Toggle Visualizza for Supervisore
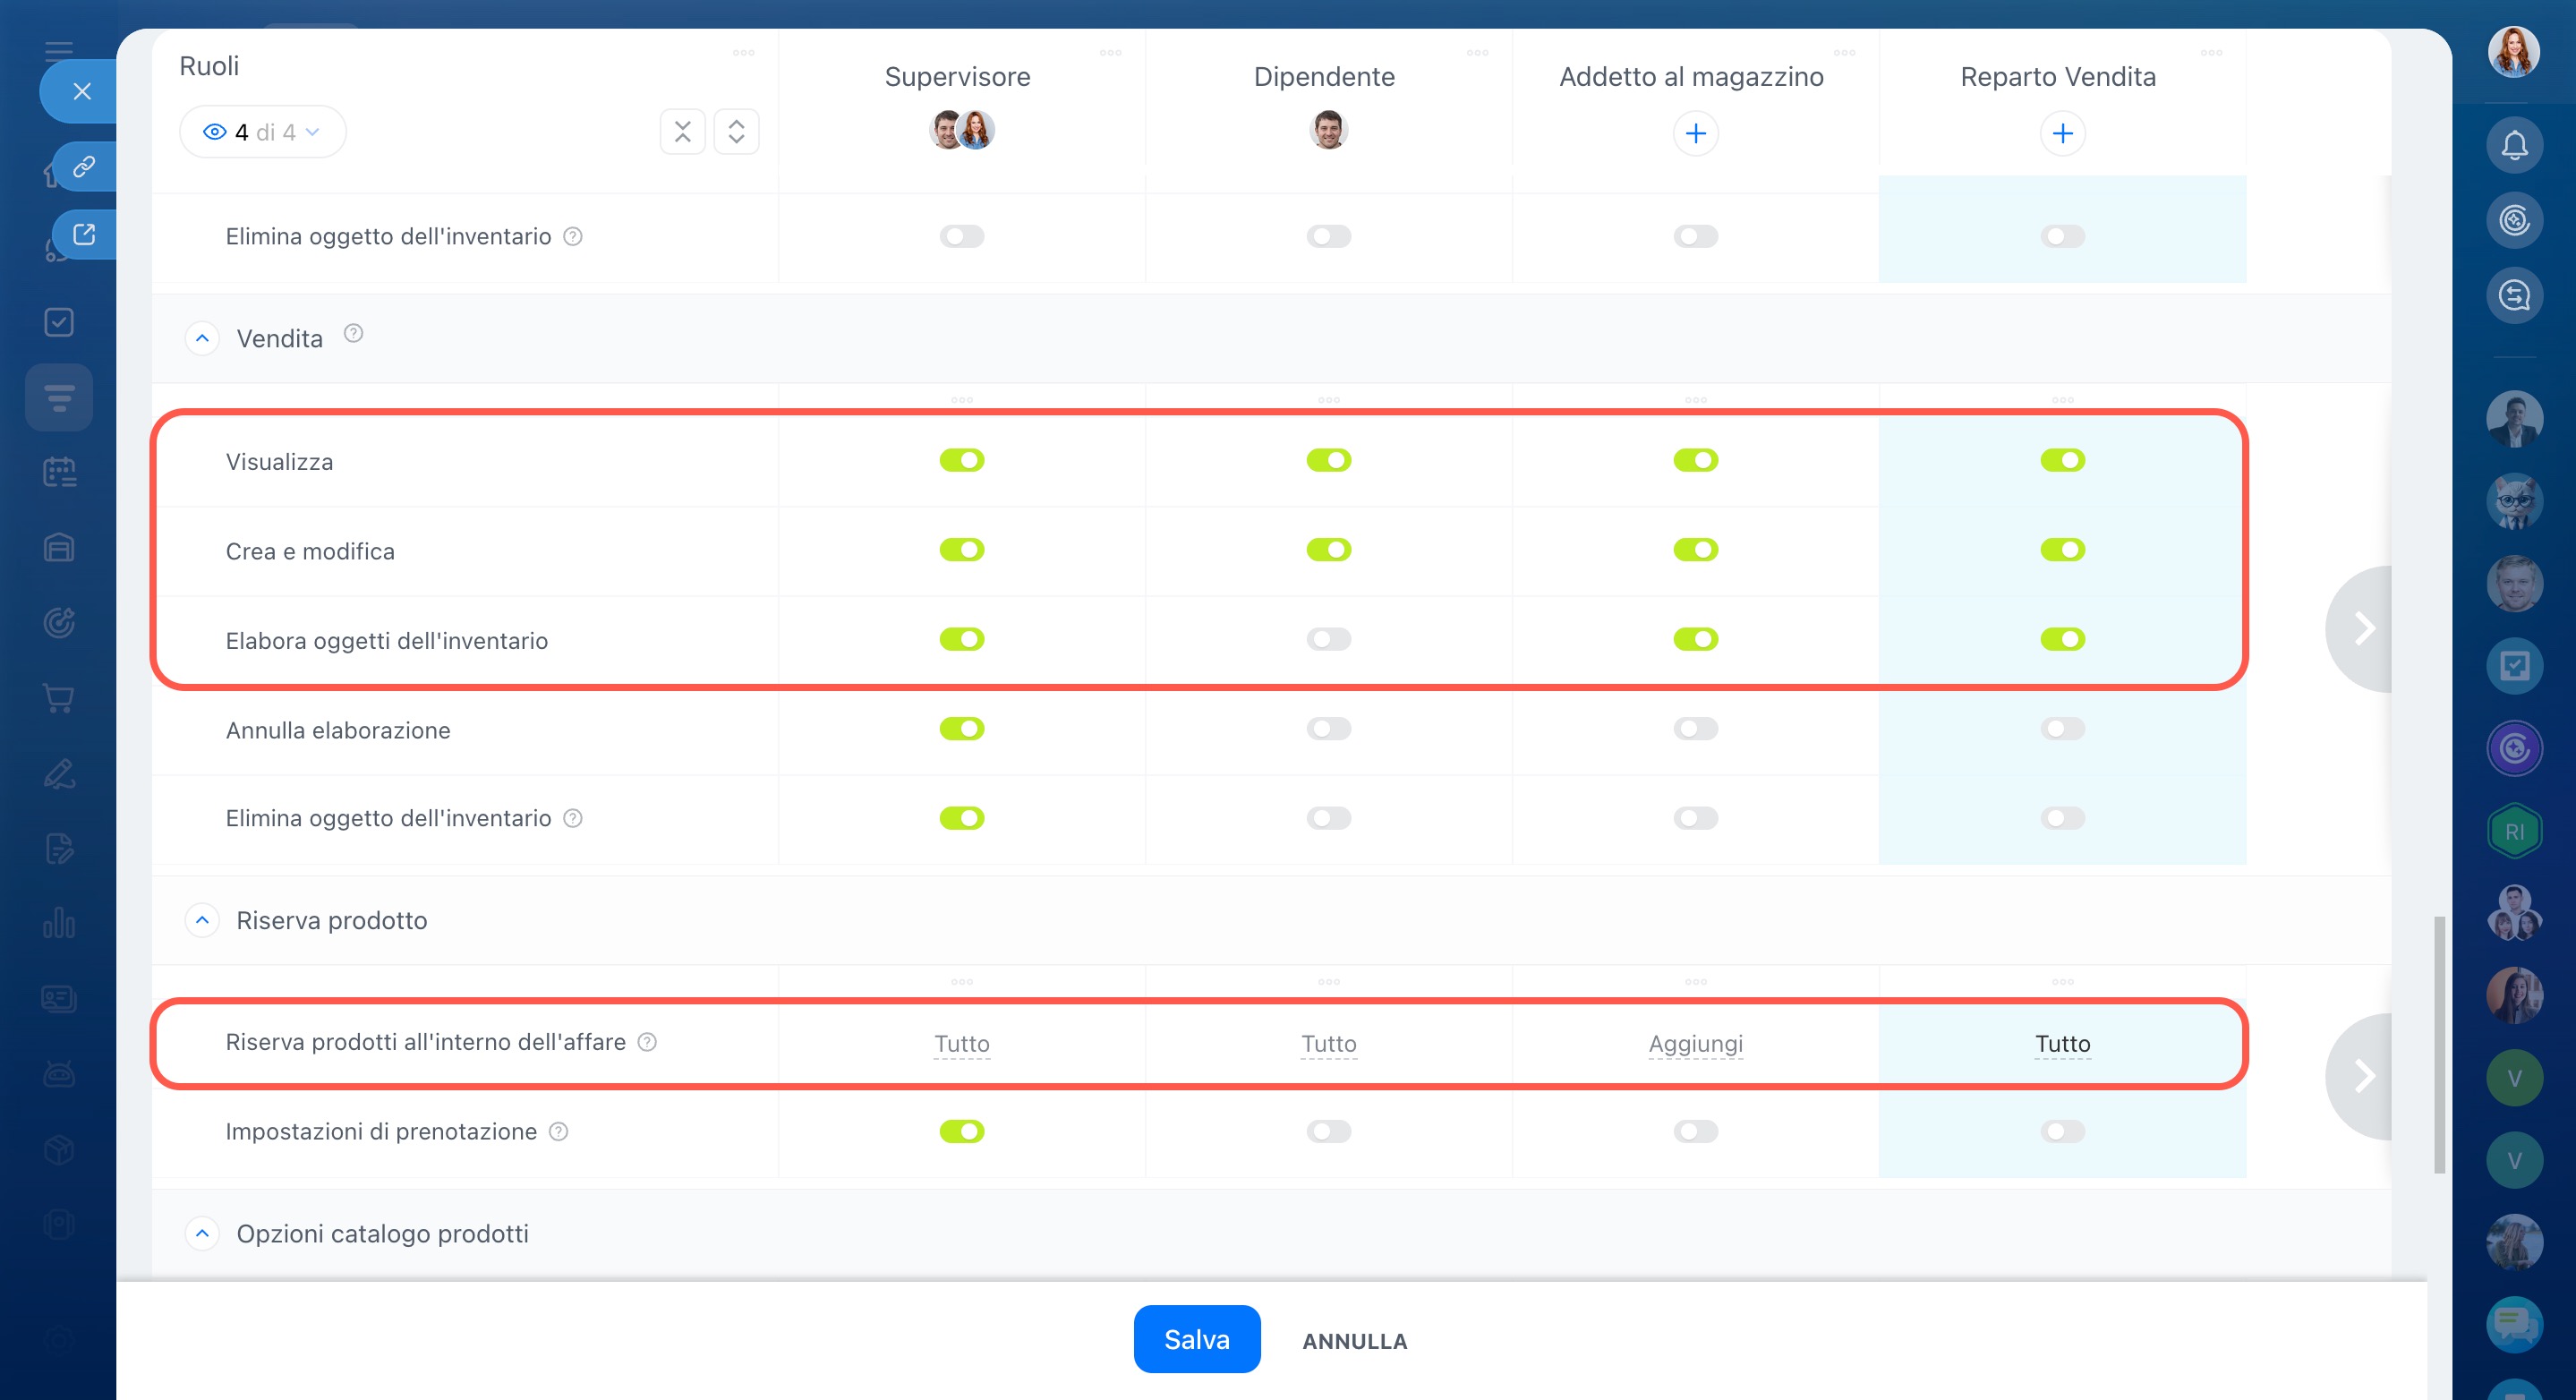The width and height of the screenshot is (2576, 1400). point(961,460)
